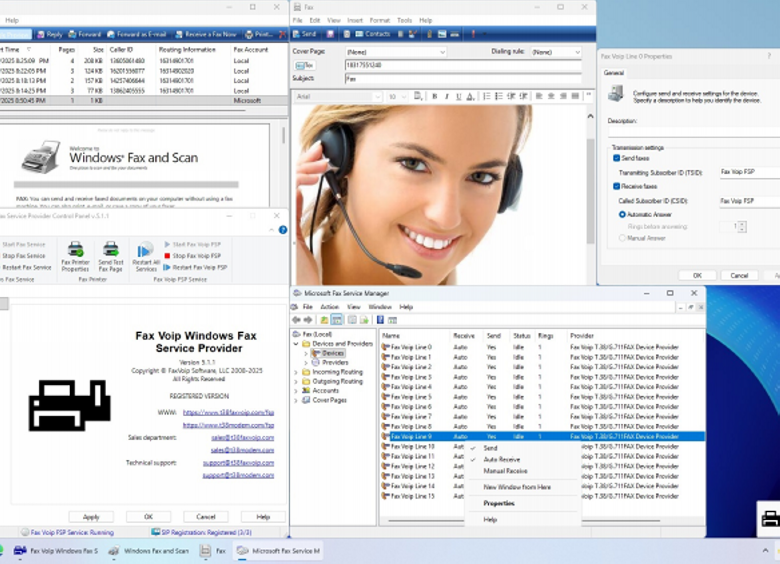Expand the Cover Pages tree node
This screenshot has height=564, width=780.
(x=296, y=400)
